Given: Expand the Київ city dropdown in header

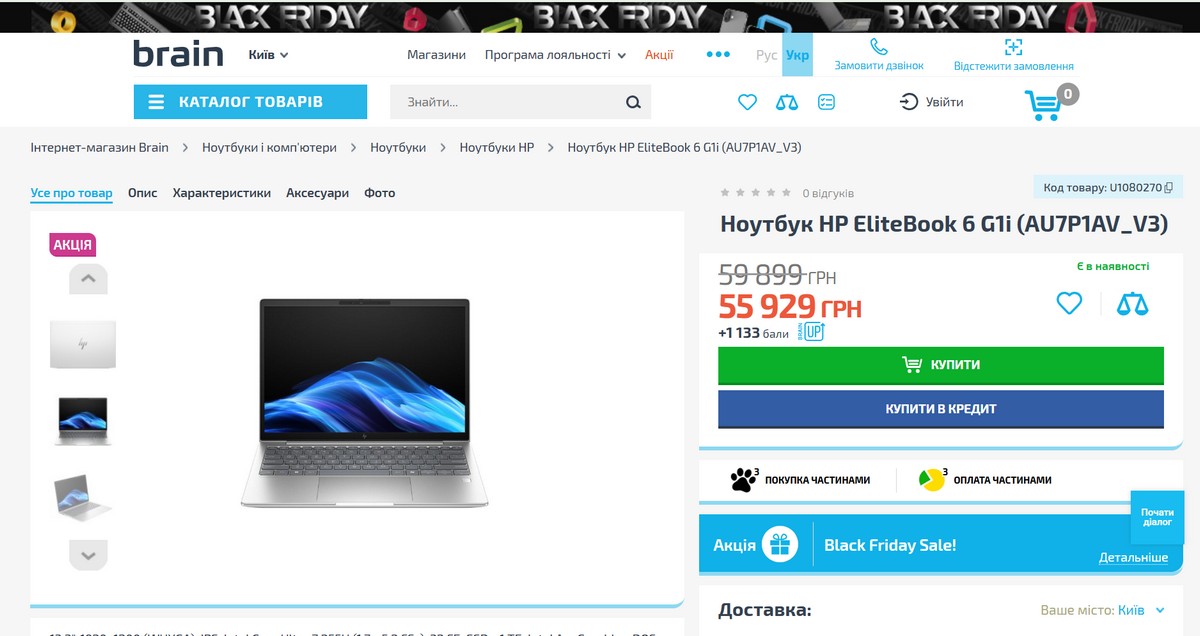Looking at the screenshot, I should tap(268, 55).
